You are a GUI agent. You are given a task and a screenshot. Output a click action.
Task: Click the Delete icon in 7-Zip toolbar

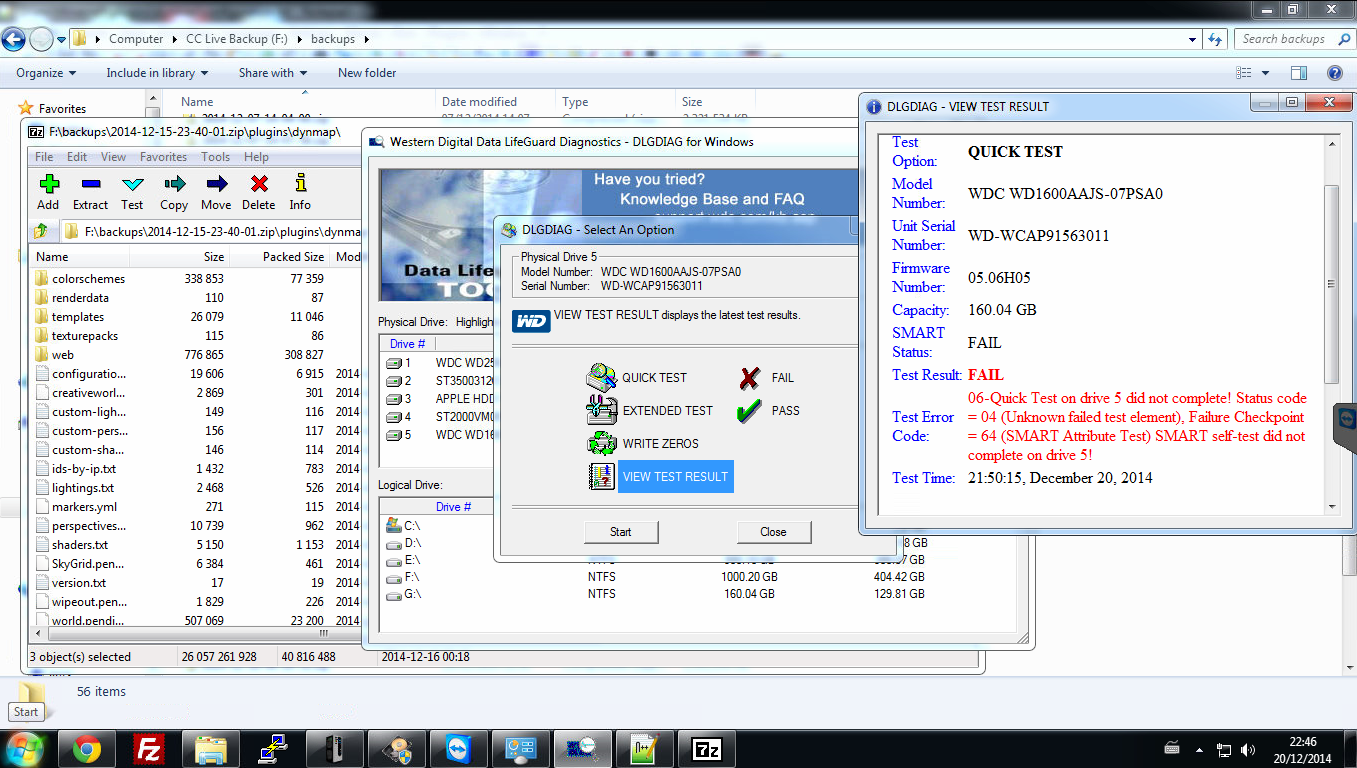(x=259, y=184)
